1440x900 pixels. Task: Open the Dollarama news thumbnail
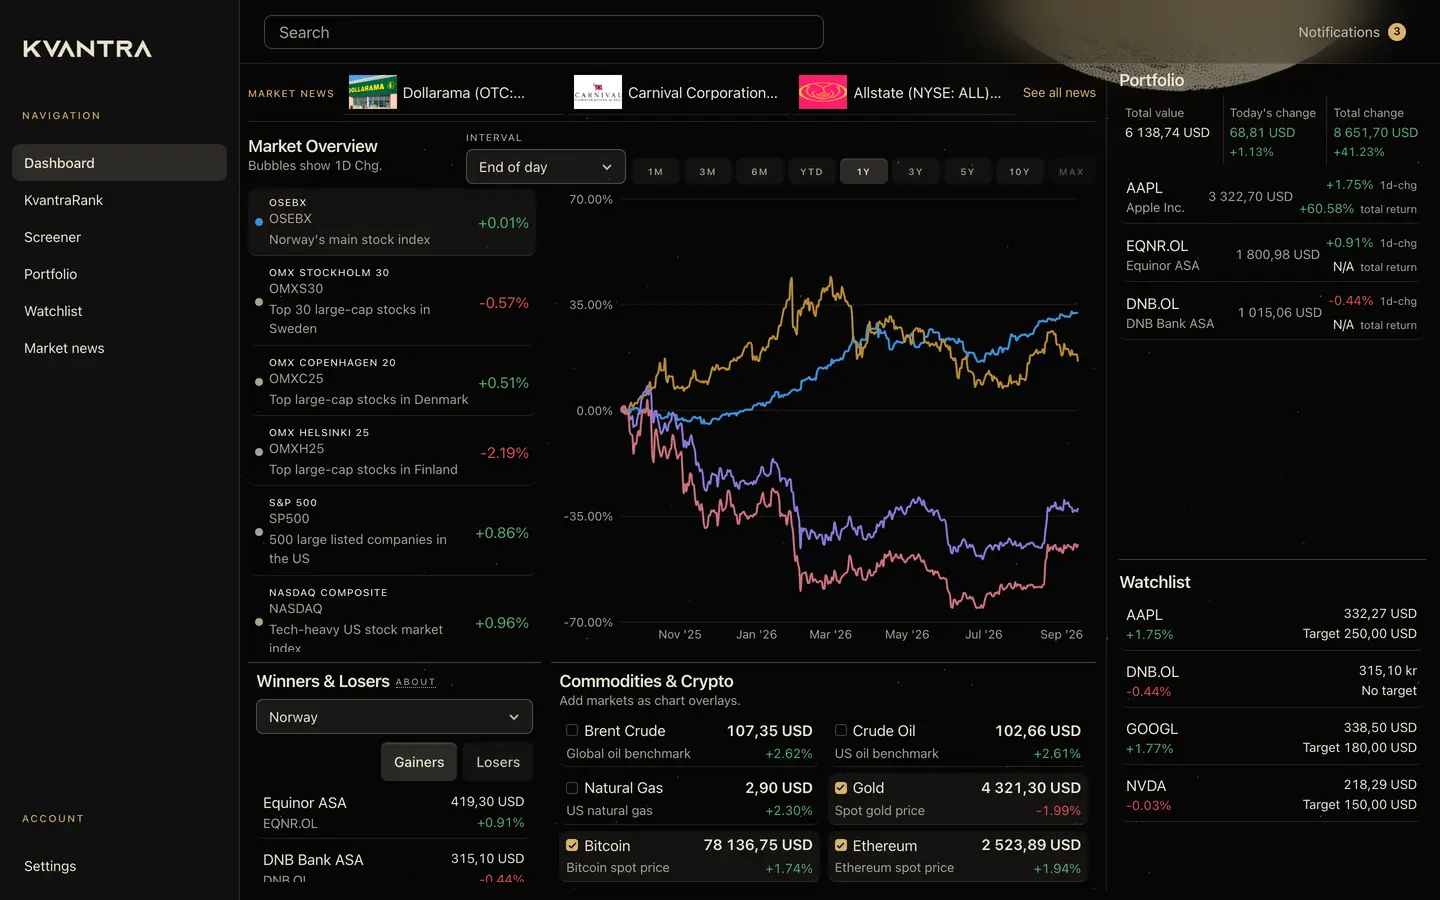pyautogui.click(x=372, y=92)
